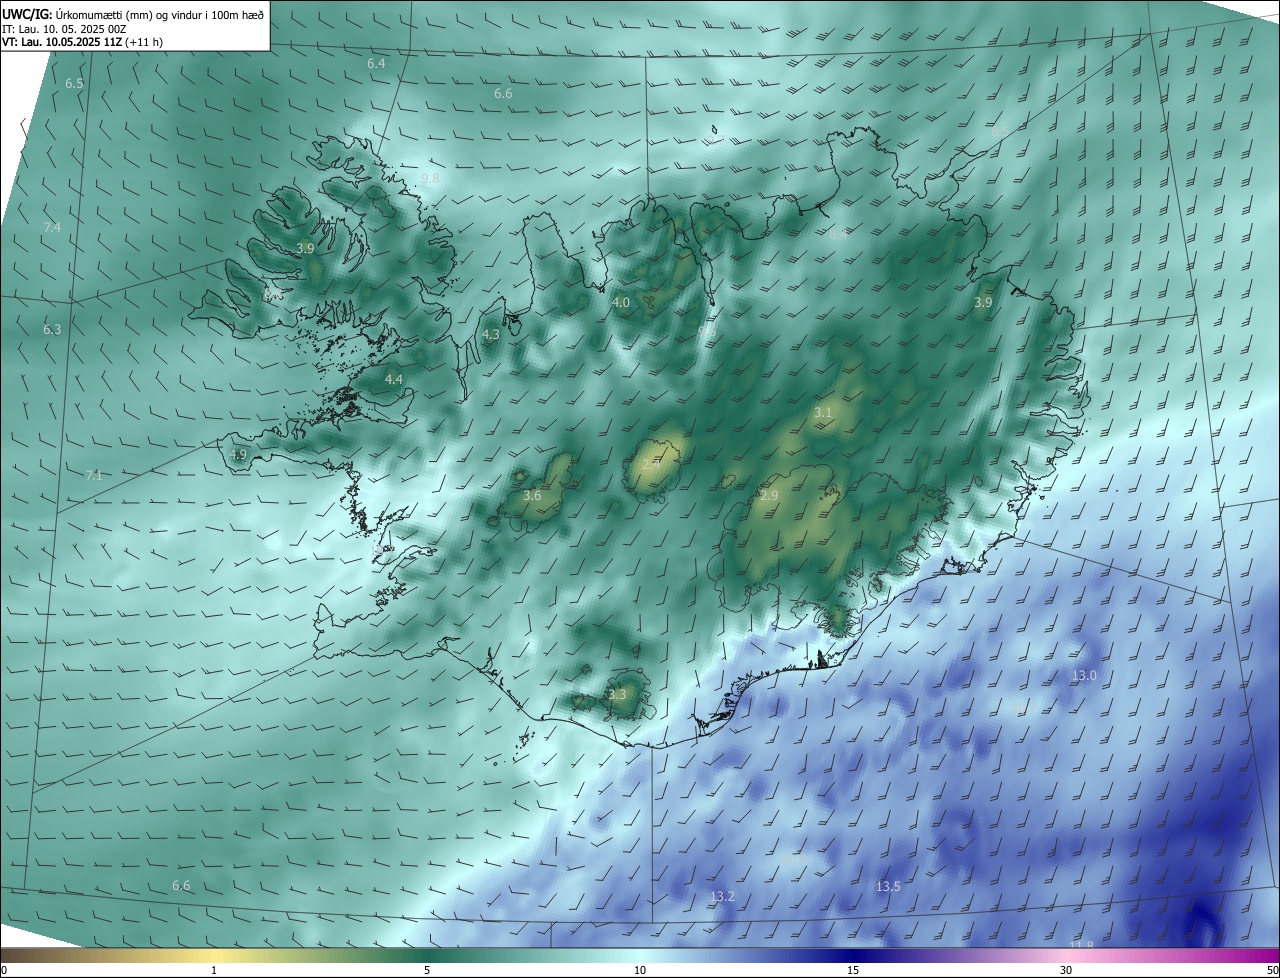The width and height of the screenshot is (1280, 978).
Task: Click the 3.3 value label
Action: (617, 694)
